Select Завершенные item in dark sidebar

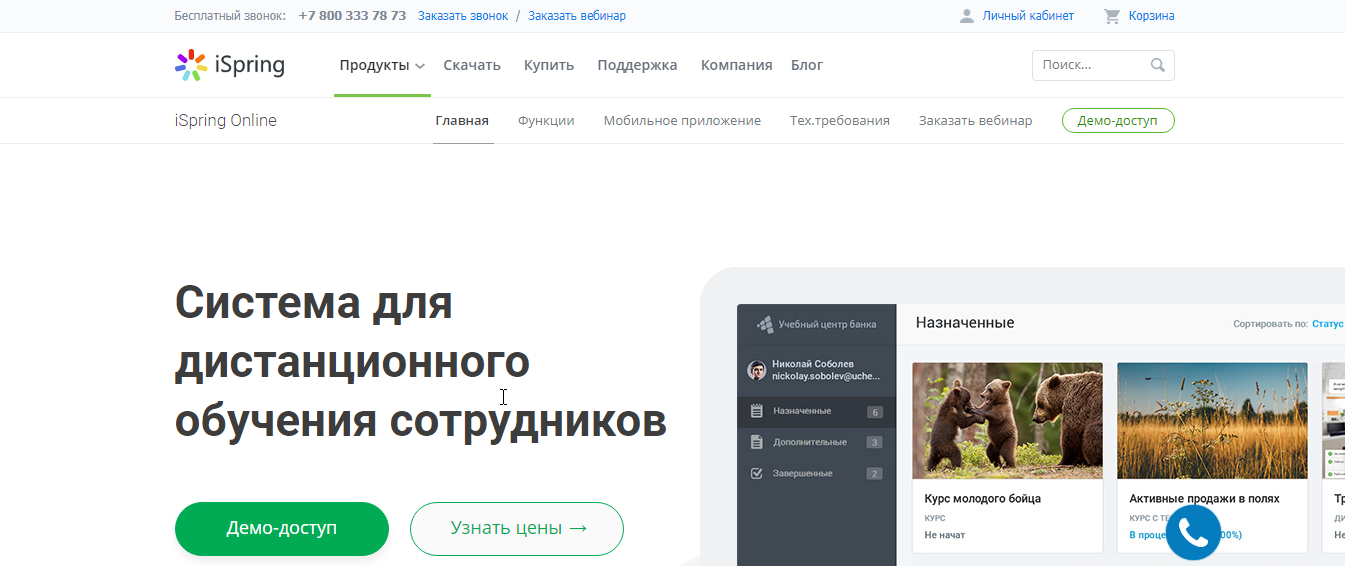(x=817, y=473)
